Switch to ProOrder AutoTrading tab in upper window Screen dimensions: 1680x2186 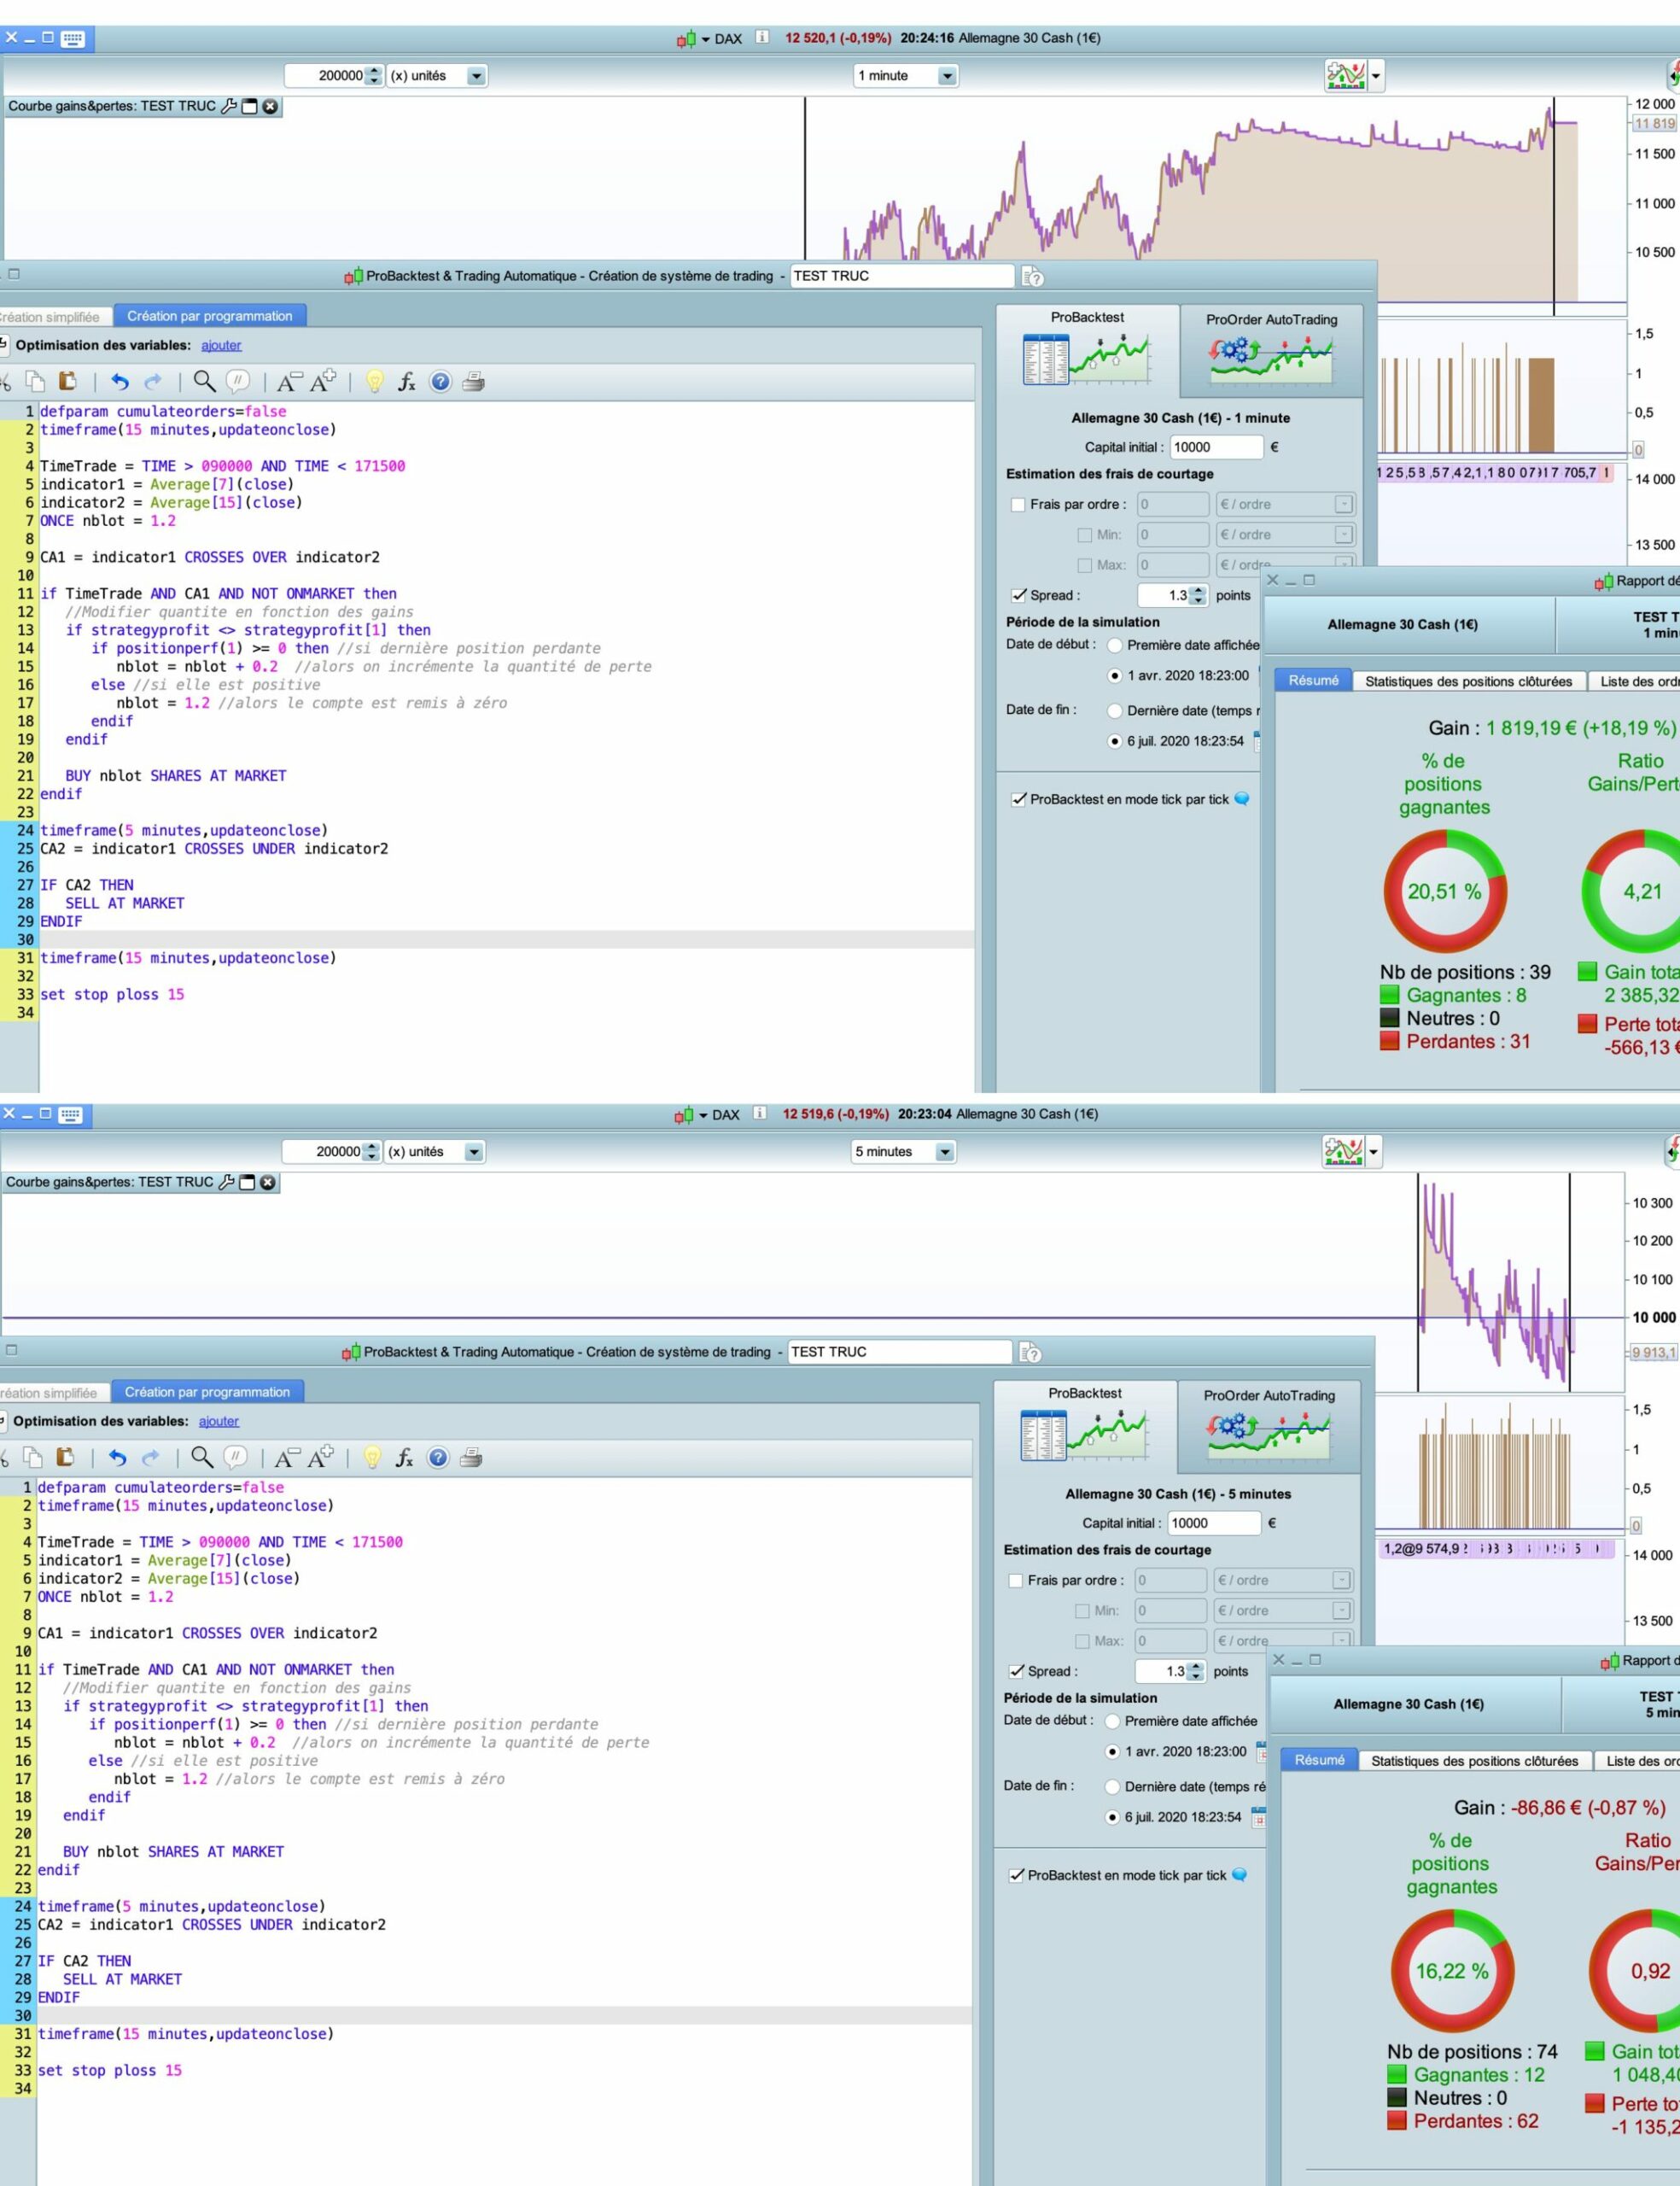pos(1270,348)
